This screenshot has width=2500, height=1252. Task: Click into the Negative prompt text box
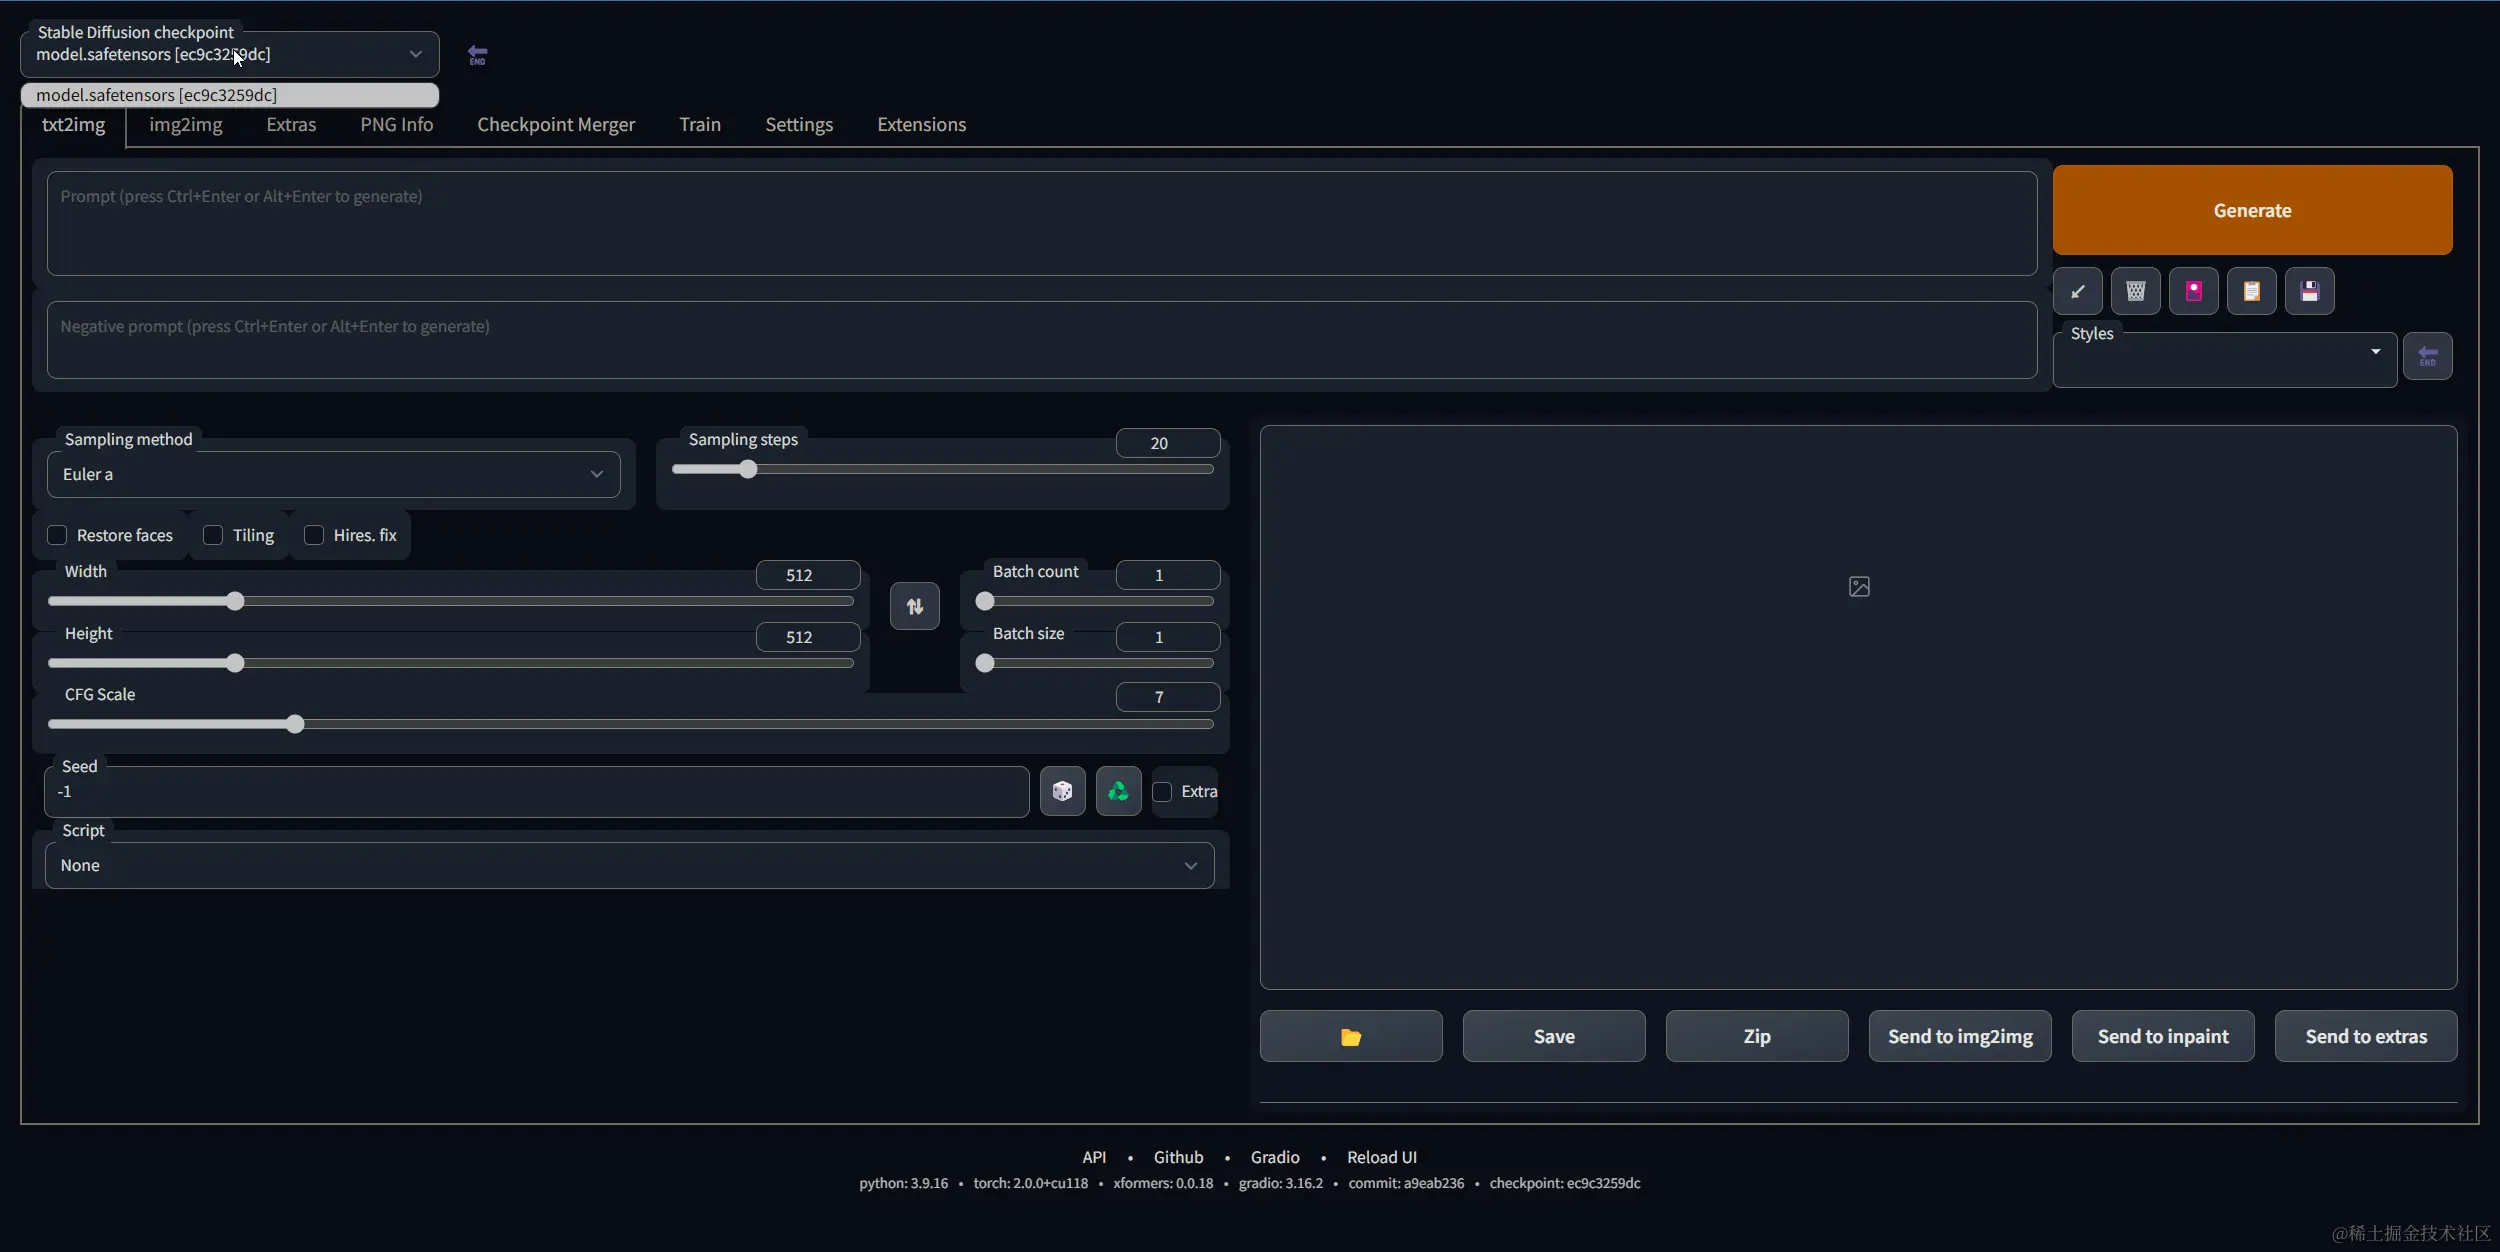tap(1042, 340)
